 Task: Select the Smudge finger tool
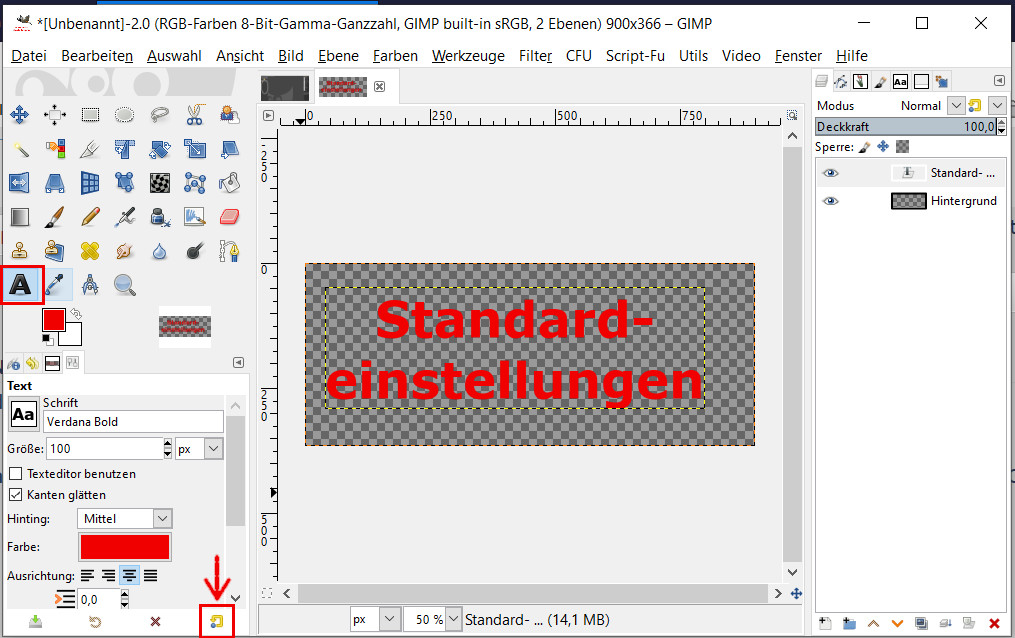124,250
